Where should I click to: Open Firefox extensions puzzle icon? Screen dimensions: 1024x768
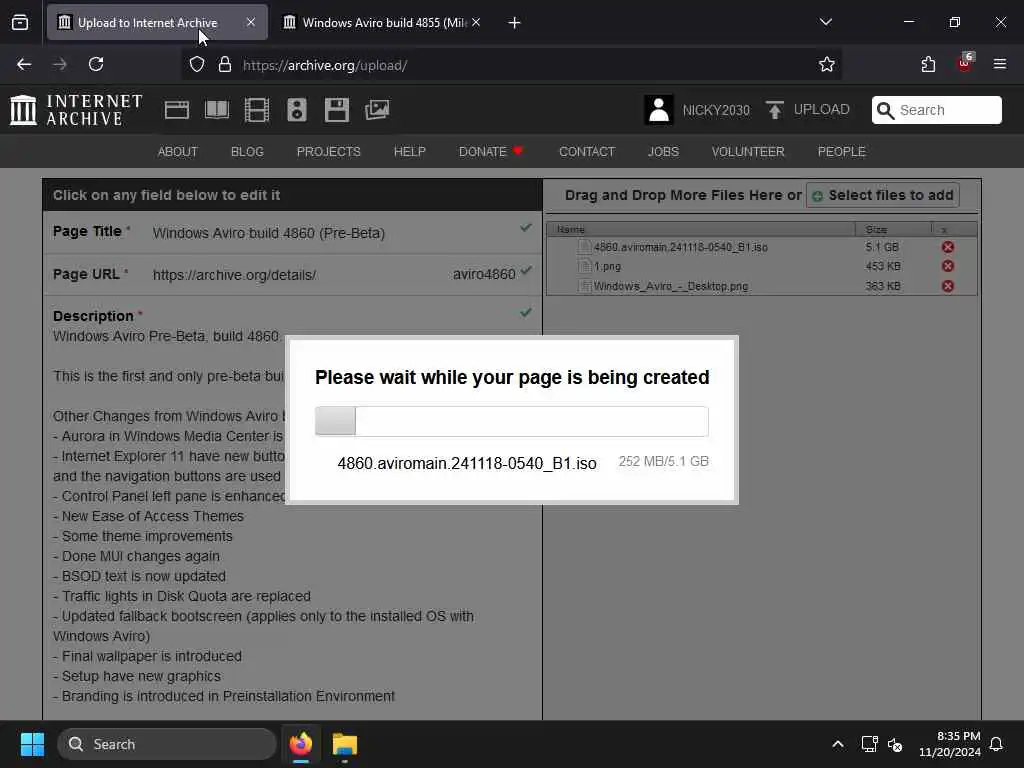pyautogui.click(x=928, y=64)
